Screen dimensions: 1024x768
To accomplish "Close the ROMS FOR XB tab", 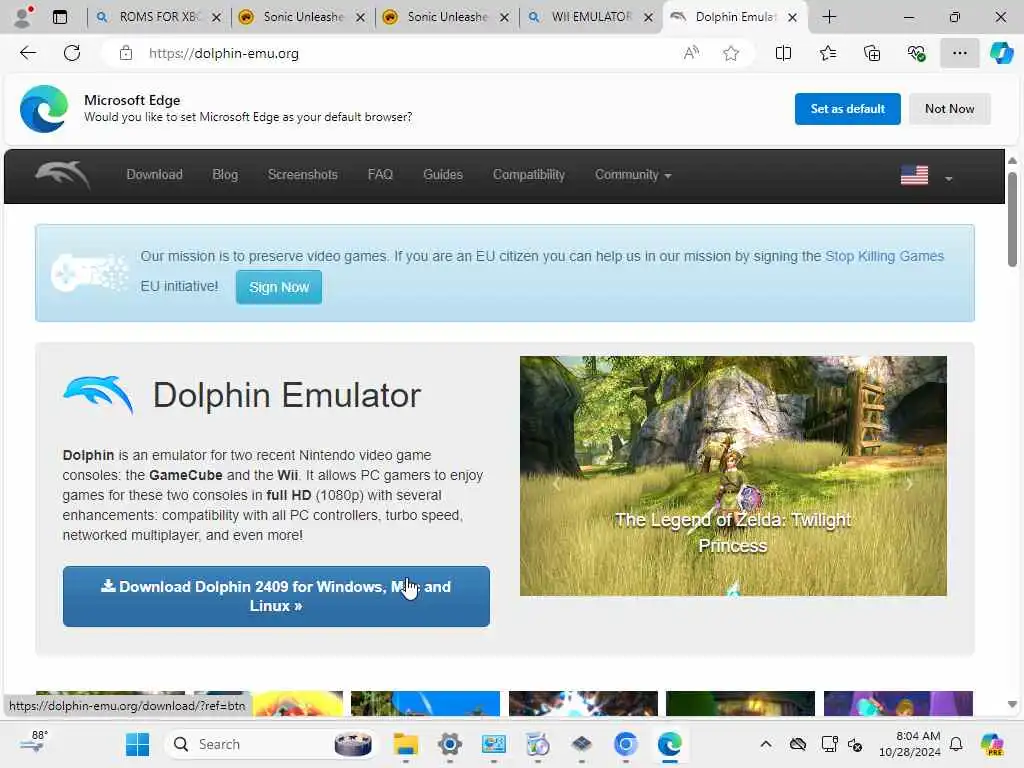I will (217, 18).
